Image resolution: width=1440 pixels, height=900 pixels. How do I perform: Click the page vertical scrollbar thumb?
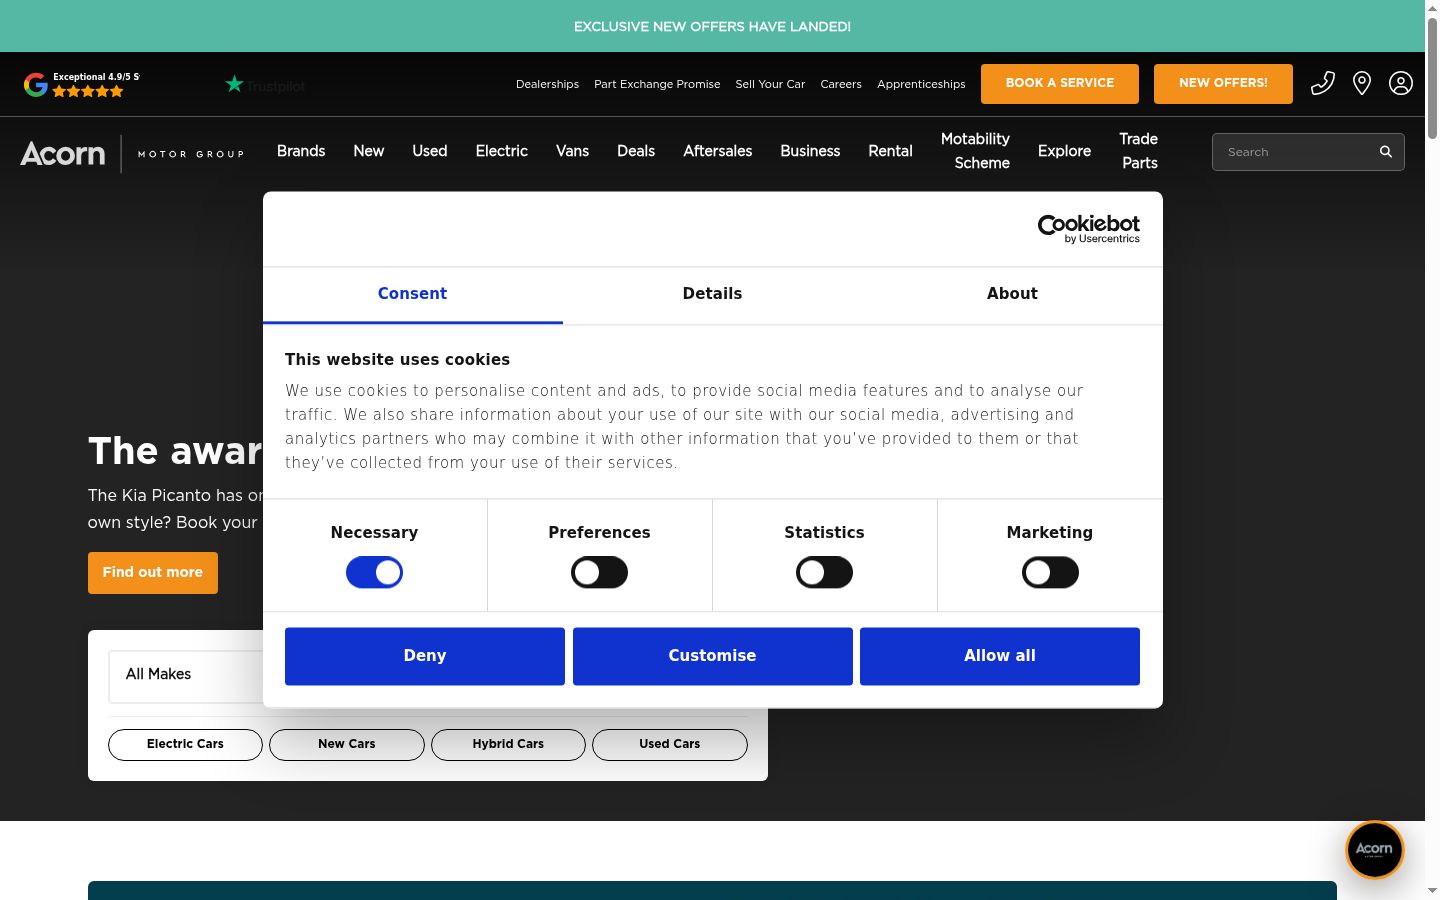1432,78
